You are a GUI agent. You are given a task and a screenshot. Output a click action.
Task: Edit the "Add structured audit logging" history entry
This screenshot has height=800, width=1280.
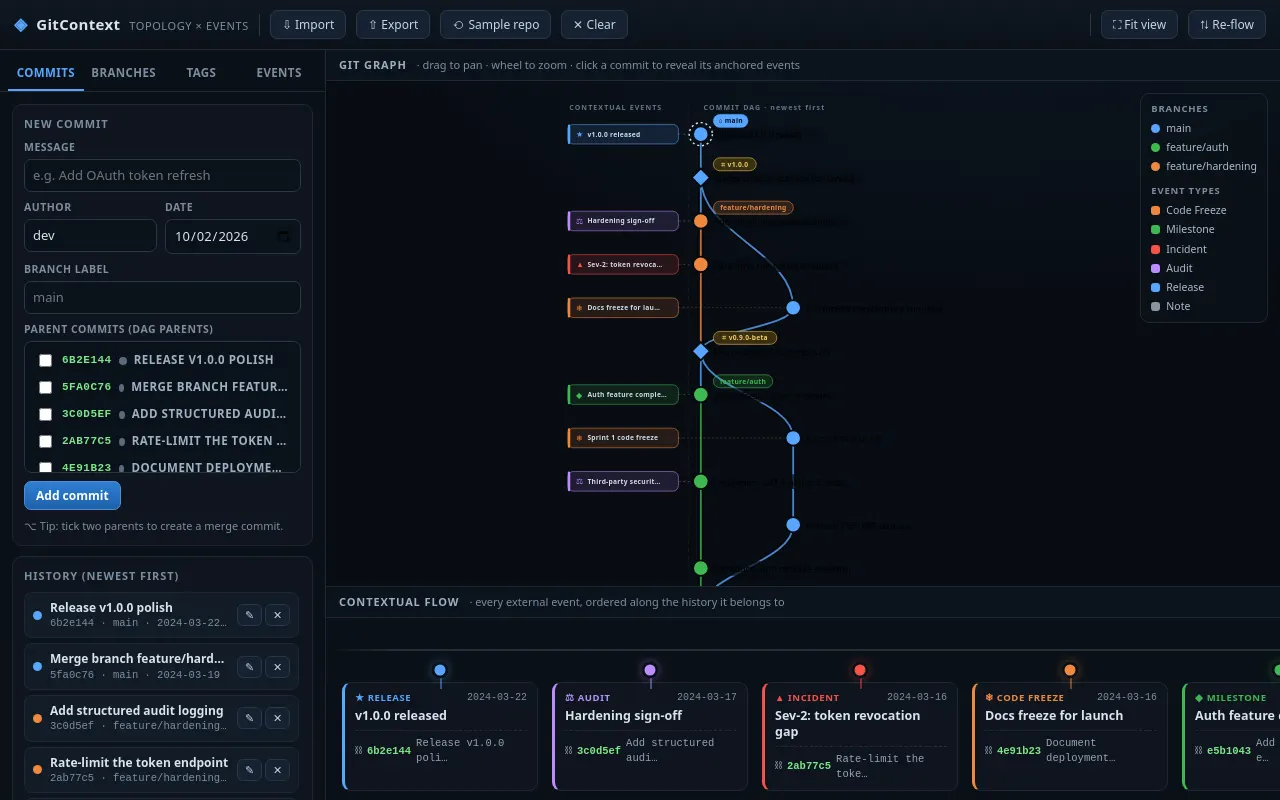(250, 718)
